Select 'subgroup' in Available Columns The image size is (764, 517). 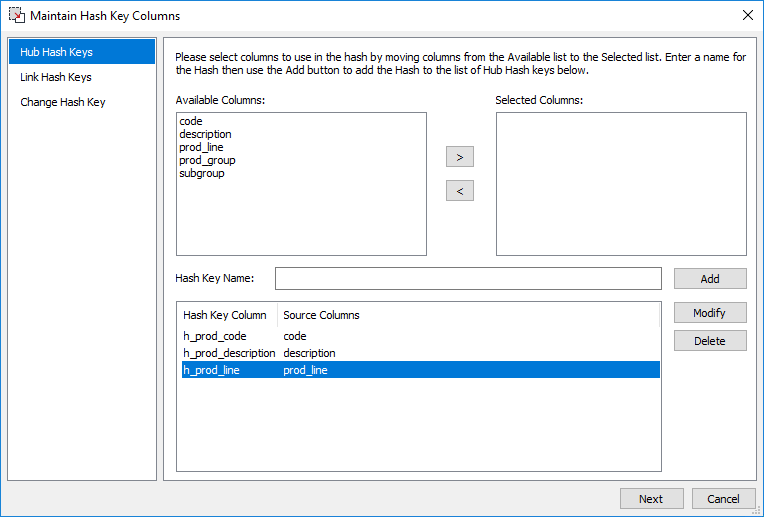tap(202, 173)
